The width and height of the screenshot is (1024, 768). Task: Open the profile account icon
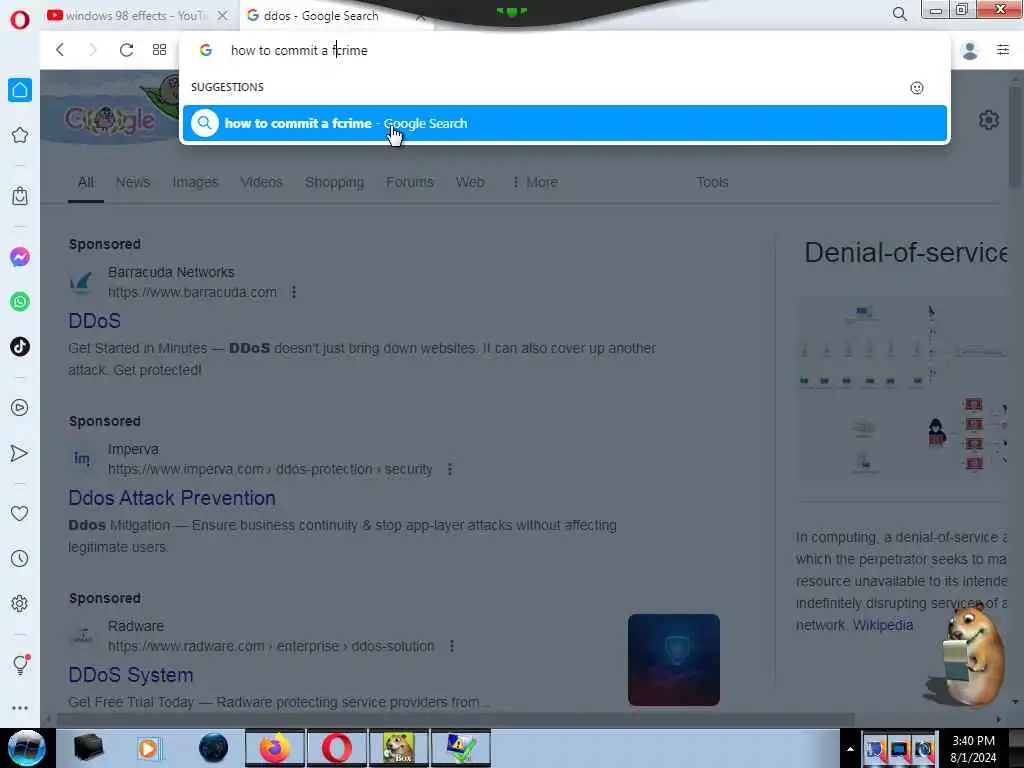[x=970, y=50]
